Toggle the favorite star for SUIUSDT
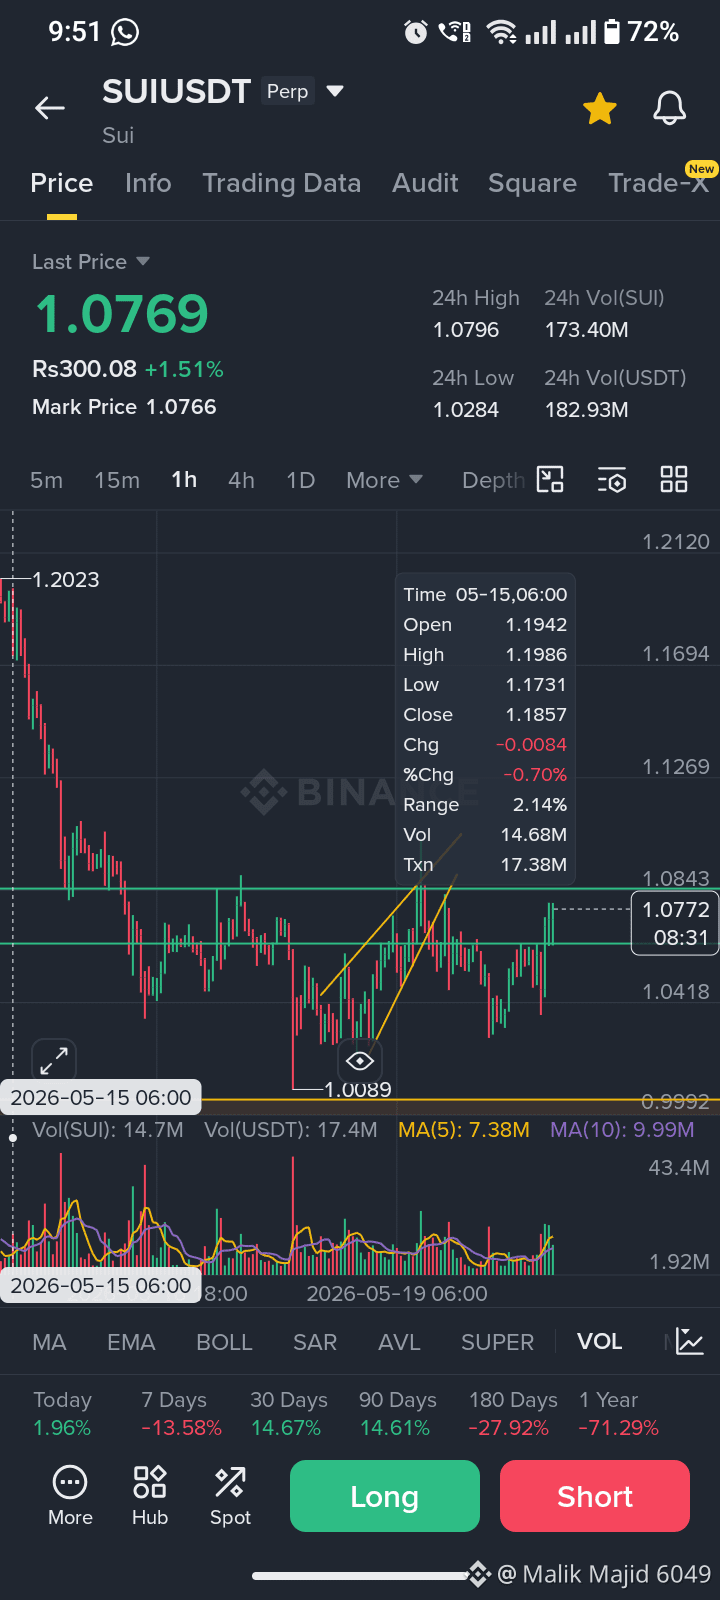This screenshot has width=720, height=1600. click(x=600, y=108)
